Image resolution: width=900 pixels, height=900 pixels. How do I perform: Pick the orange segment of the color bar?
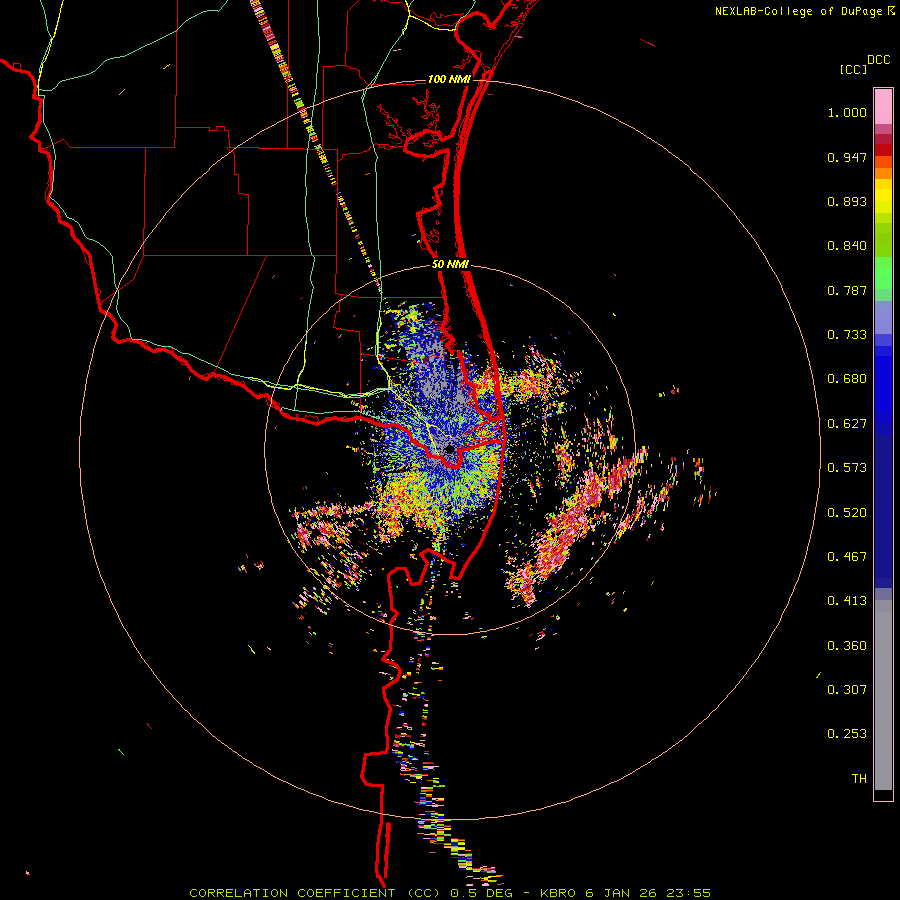coord(883,173)
